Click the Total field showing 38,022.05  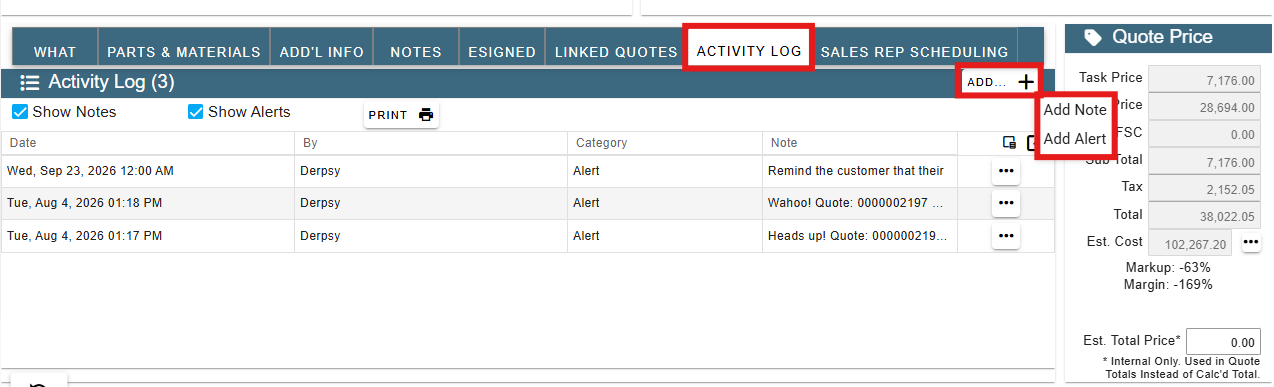[1204, 215]
